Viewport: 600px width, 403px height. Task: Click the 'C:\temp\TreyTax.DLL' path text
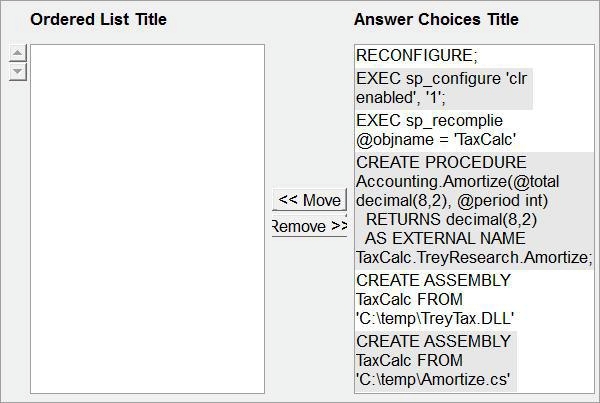coord(435,319)
